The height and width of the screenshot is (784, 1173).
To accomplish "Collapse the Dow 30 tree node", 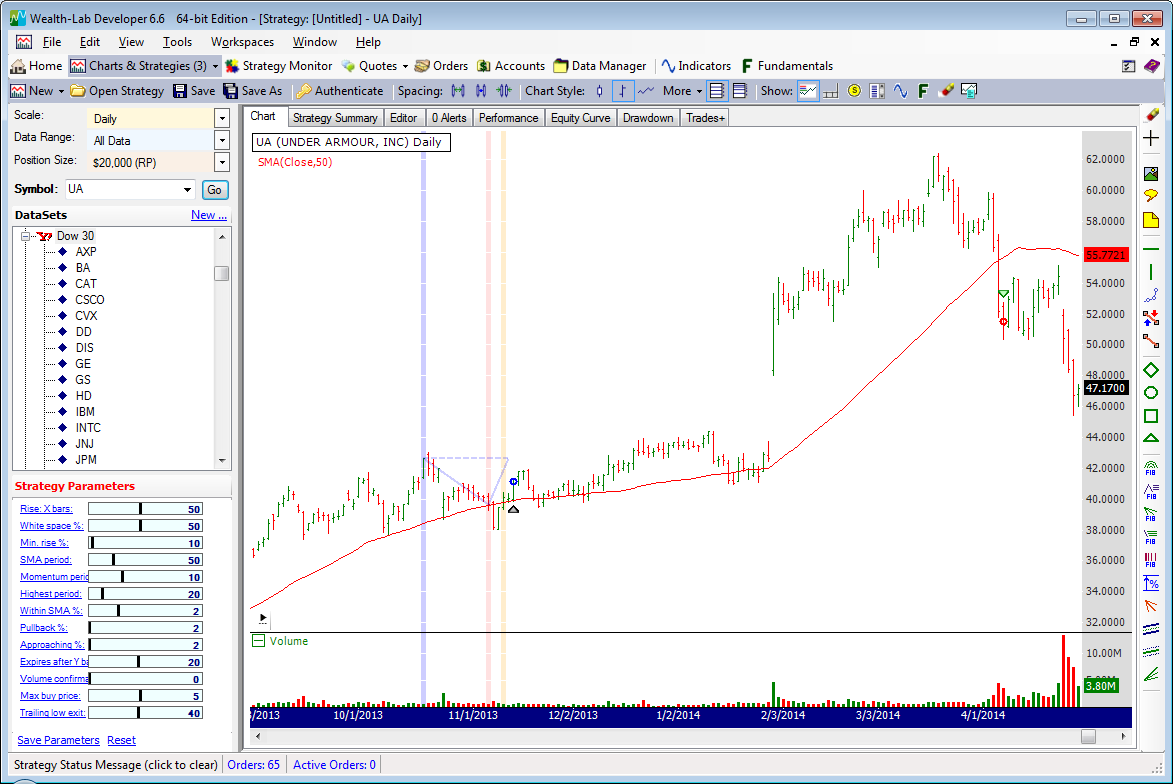I will point(26,236).
